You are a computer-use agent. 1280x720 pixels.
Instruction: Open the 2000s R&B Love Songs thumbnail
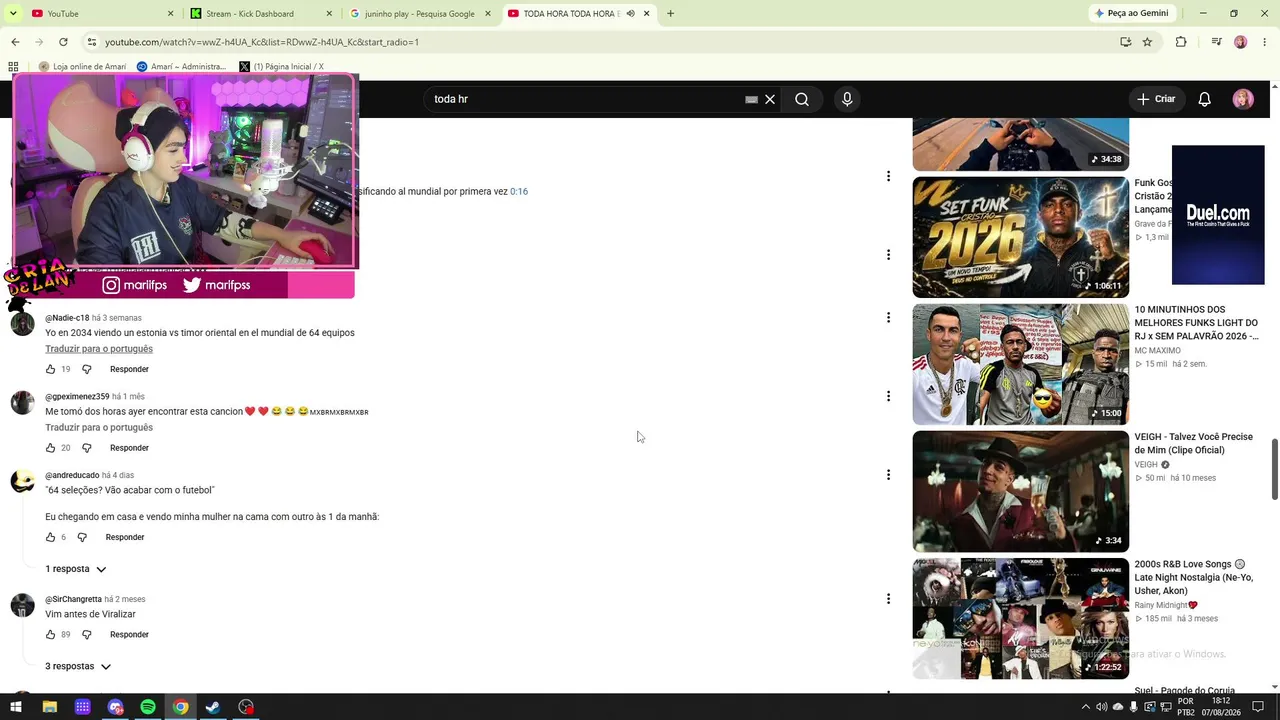[x=1021, y=619]
